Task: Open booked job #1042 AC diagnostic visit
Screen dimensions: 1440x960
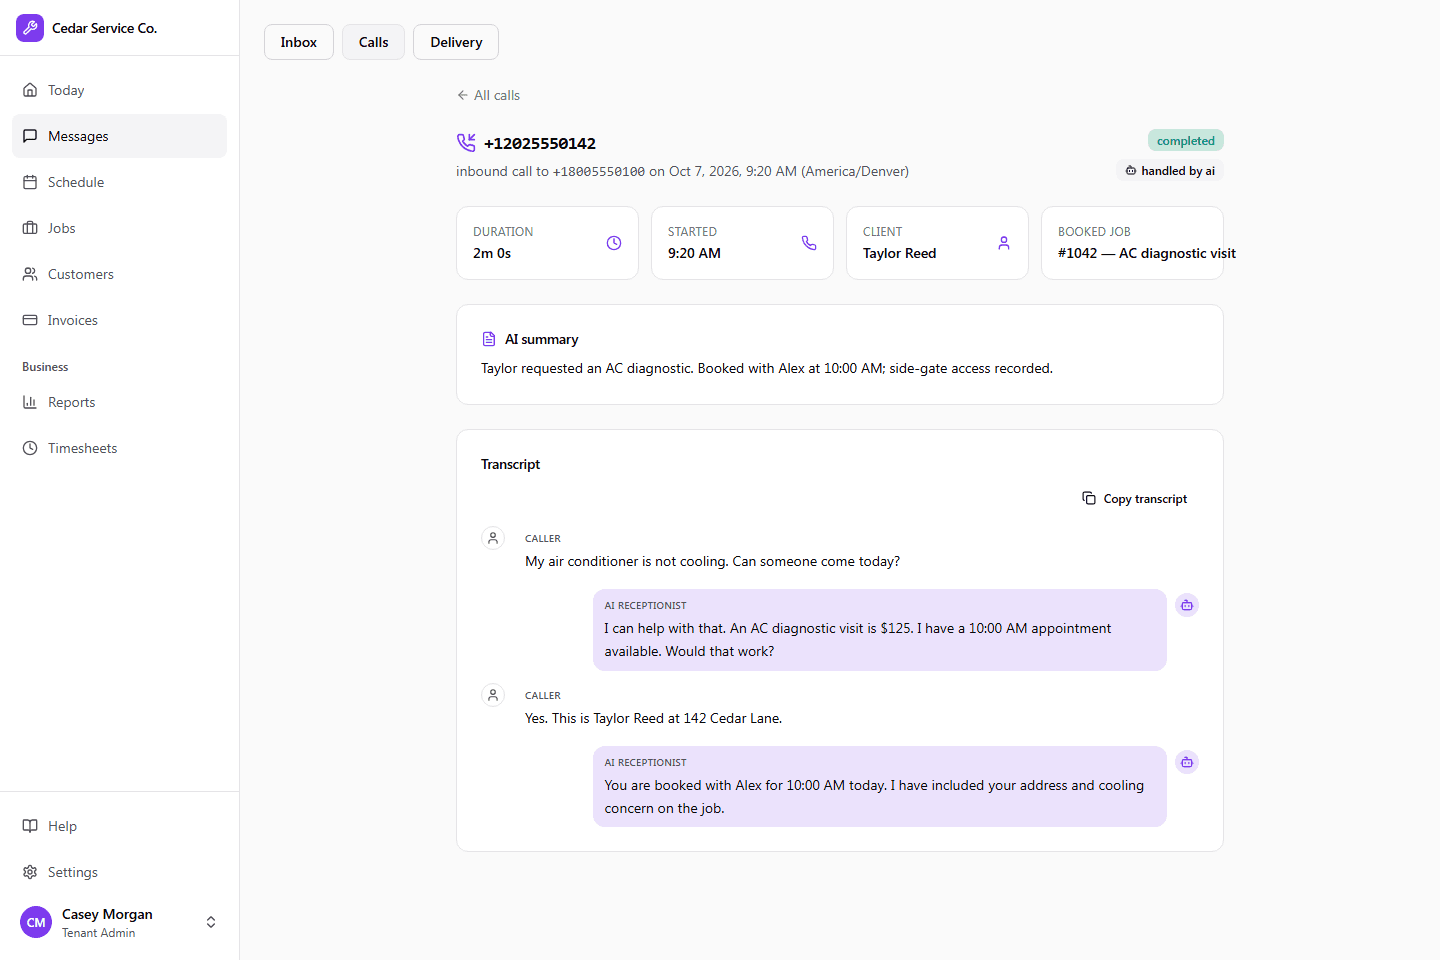Action: [x=1132, y=243]
